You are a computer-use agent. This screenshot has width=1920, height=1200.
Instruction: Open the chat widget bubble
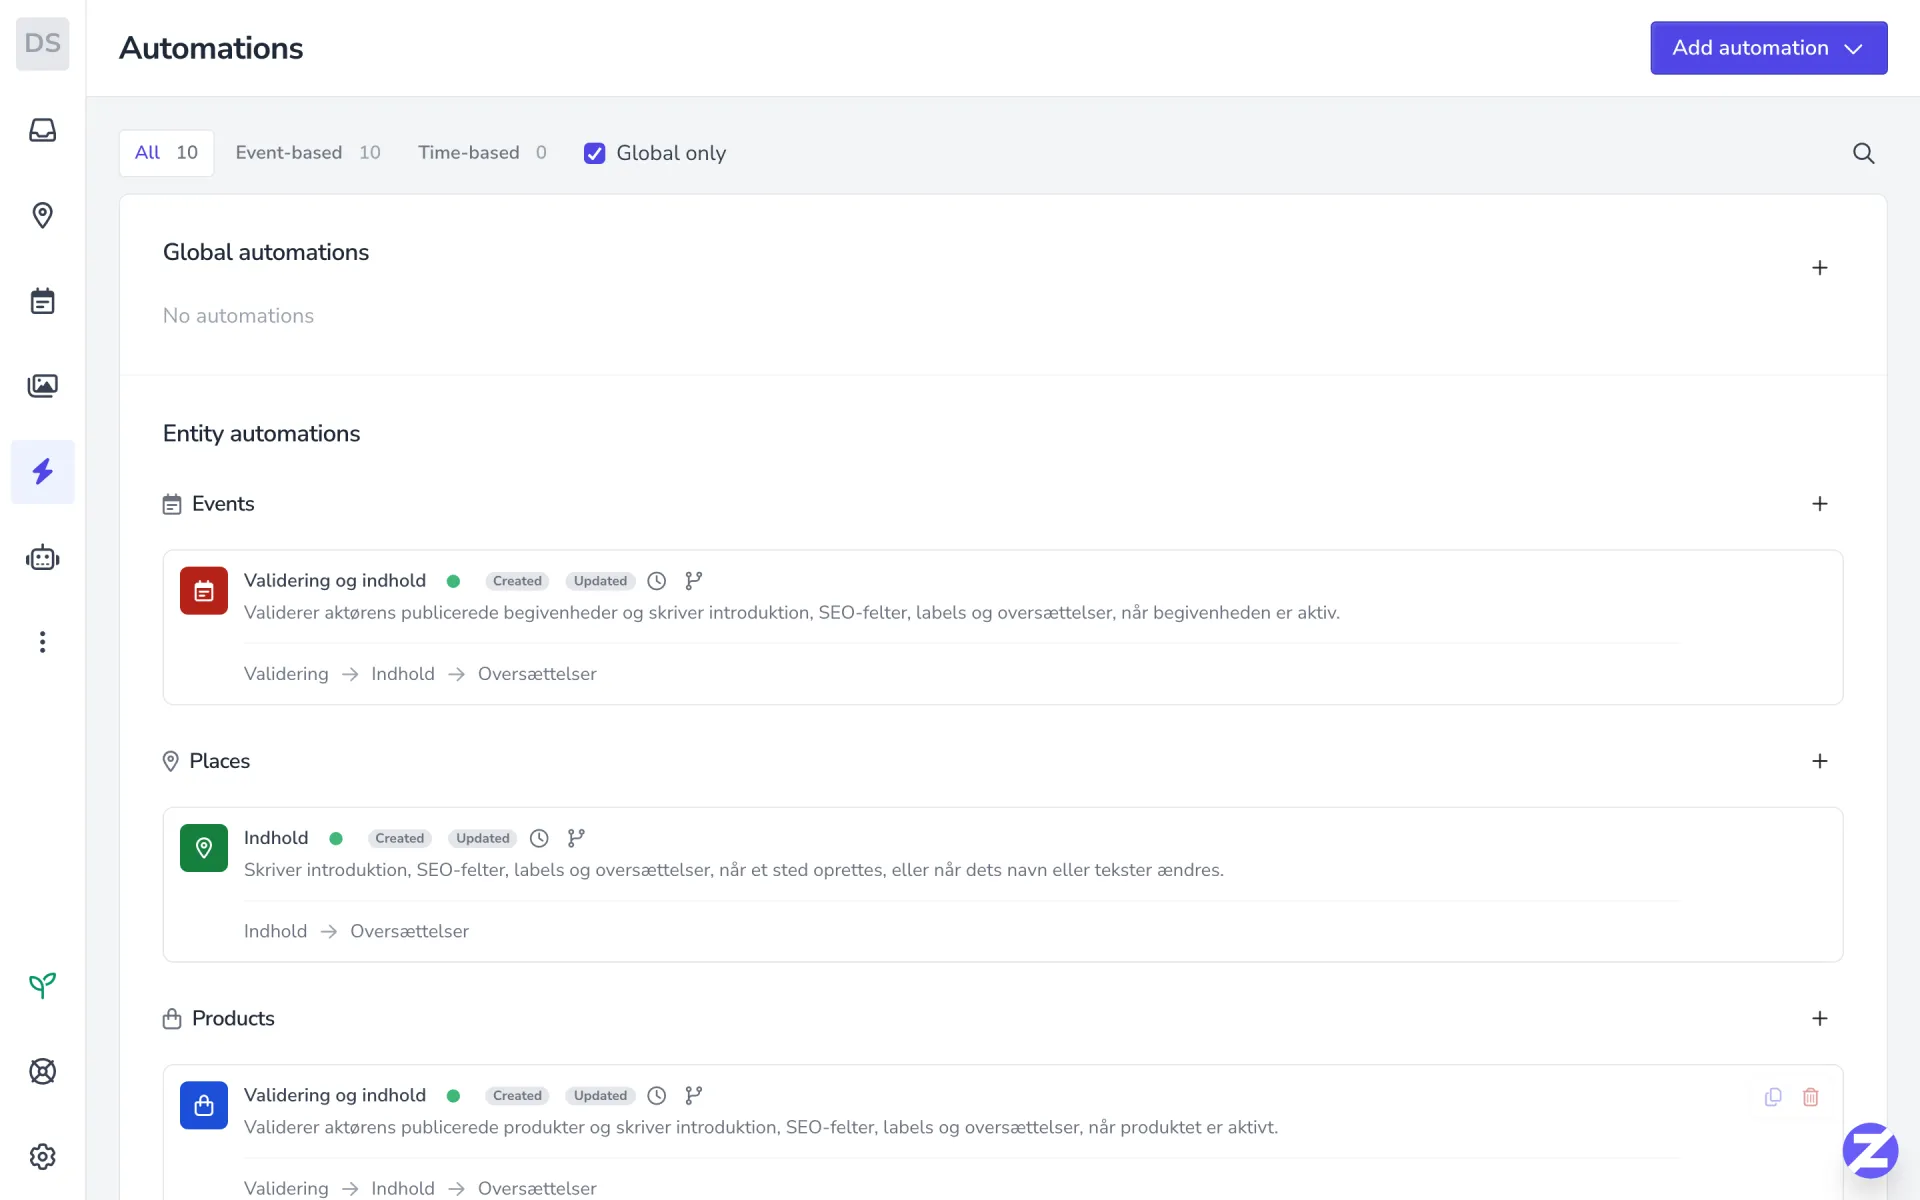(1870, 1150)
